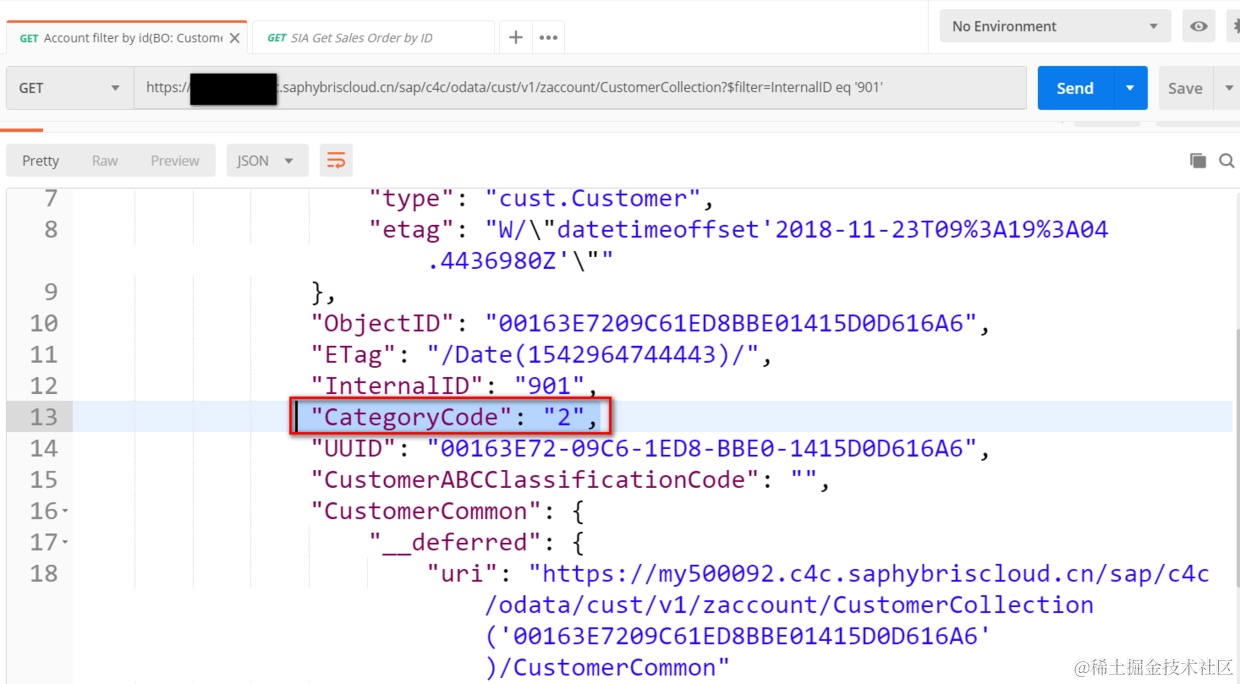
Task: Open the Save button dropdown arrow
Action: (1228, 88)
